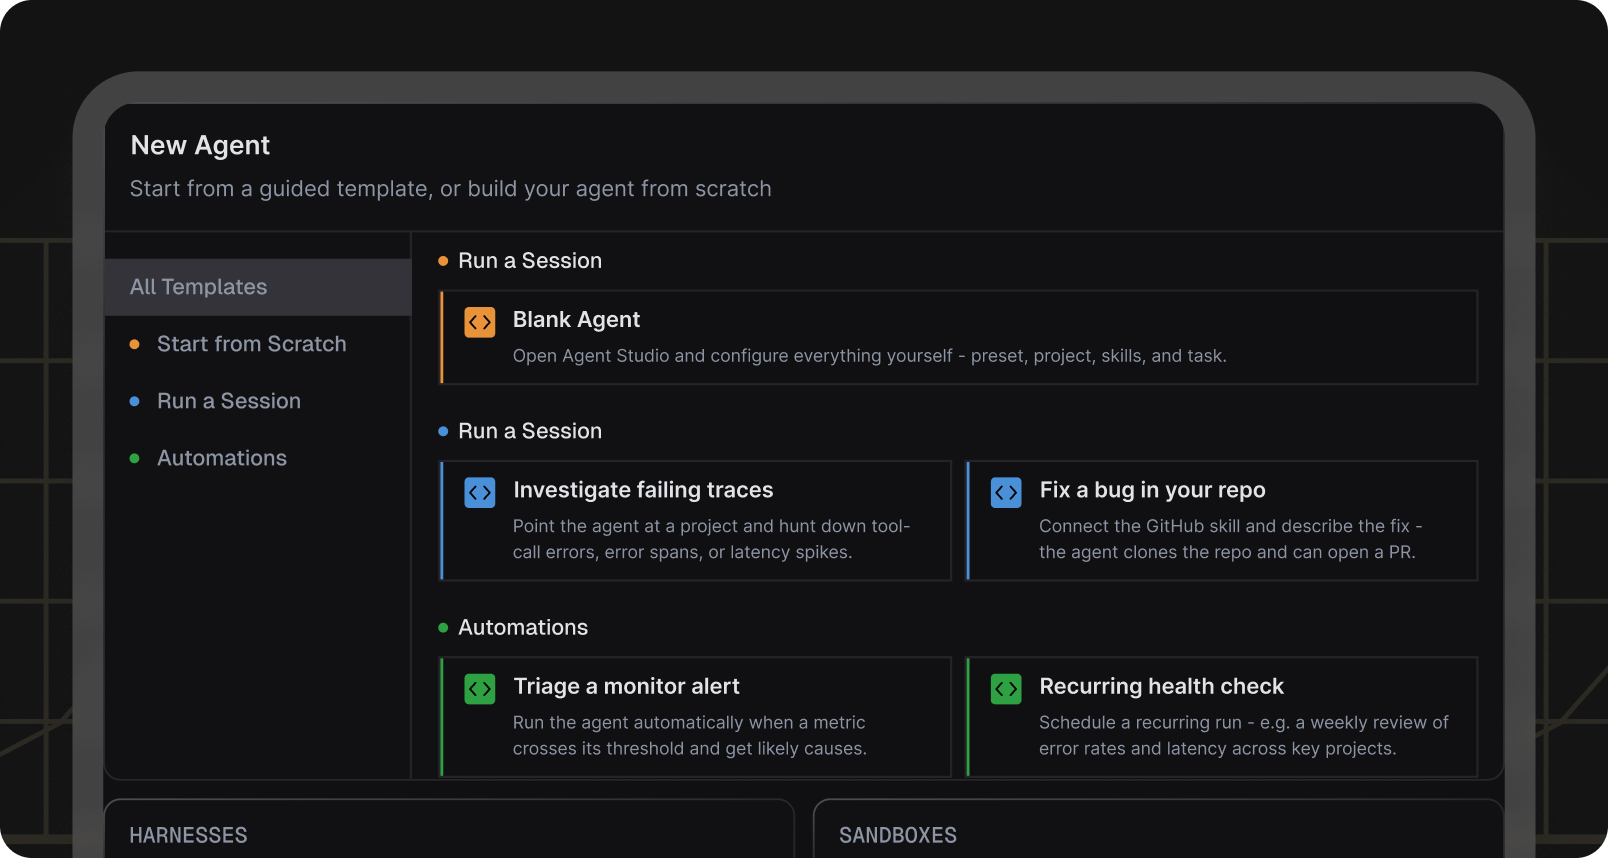Select the Triage a monitor alert template
This screenshot has height=858, width=1608.
pyautogui.click(x=696, y=716)
